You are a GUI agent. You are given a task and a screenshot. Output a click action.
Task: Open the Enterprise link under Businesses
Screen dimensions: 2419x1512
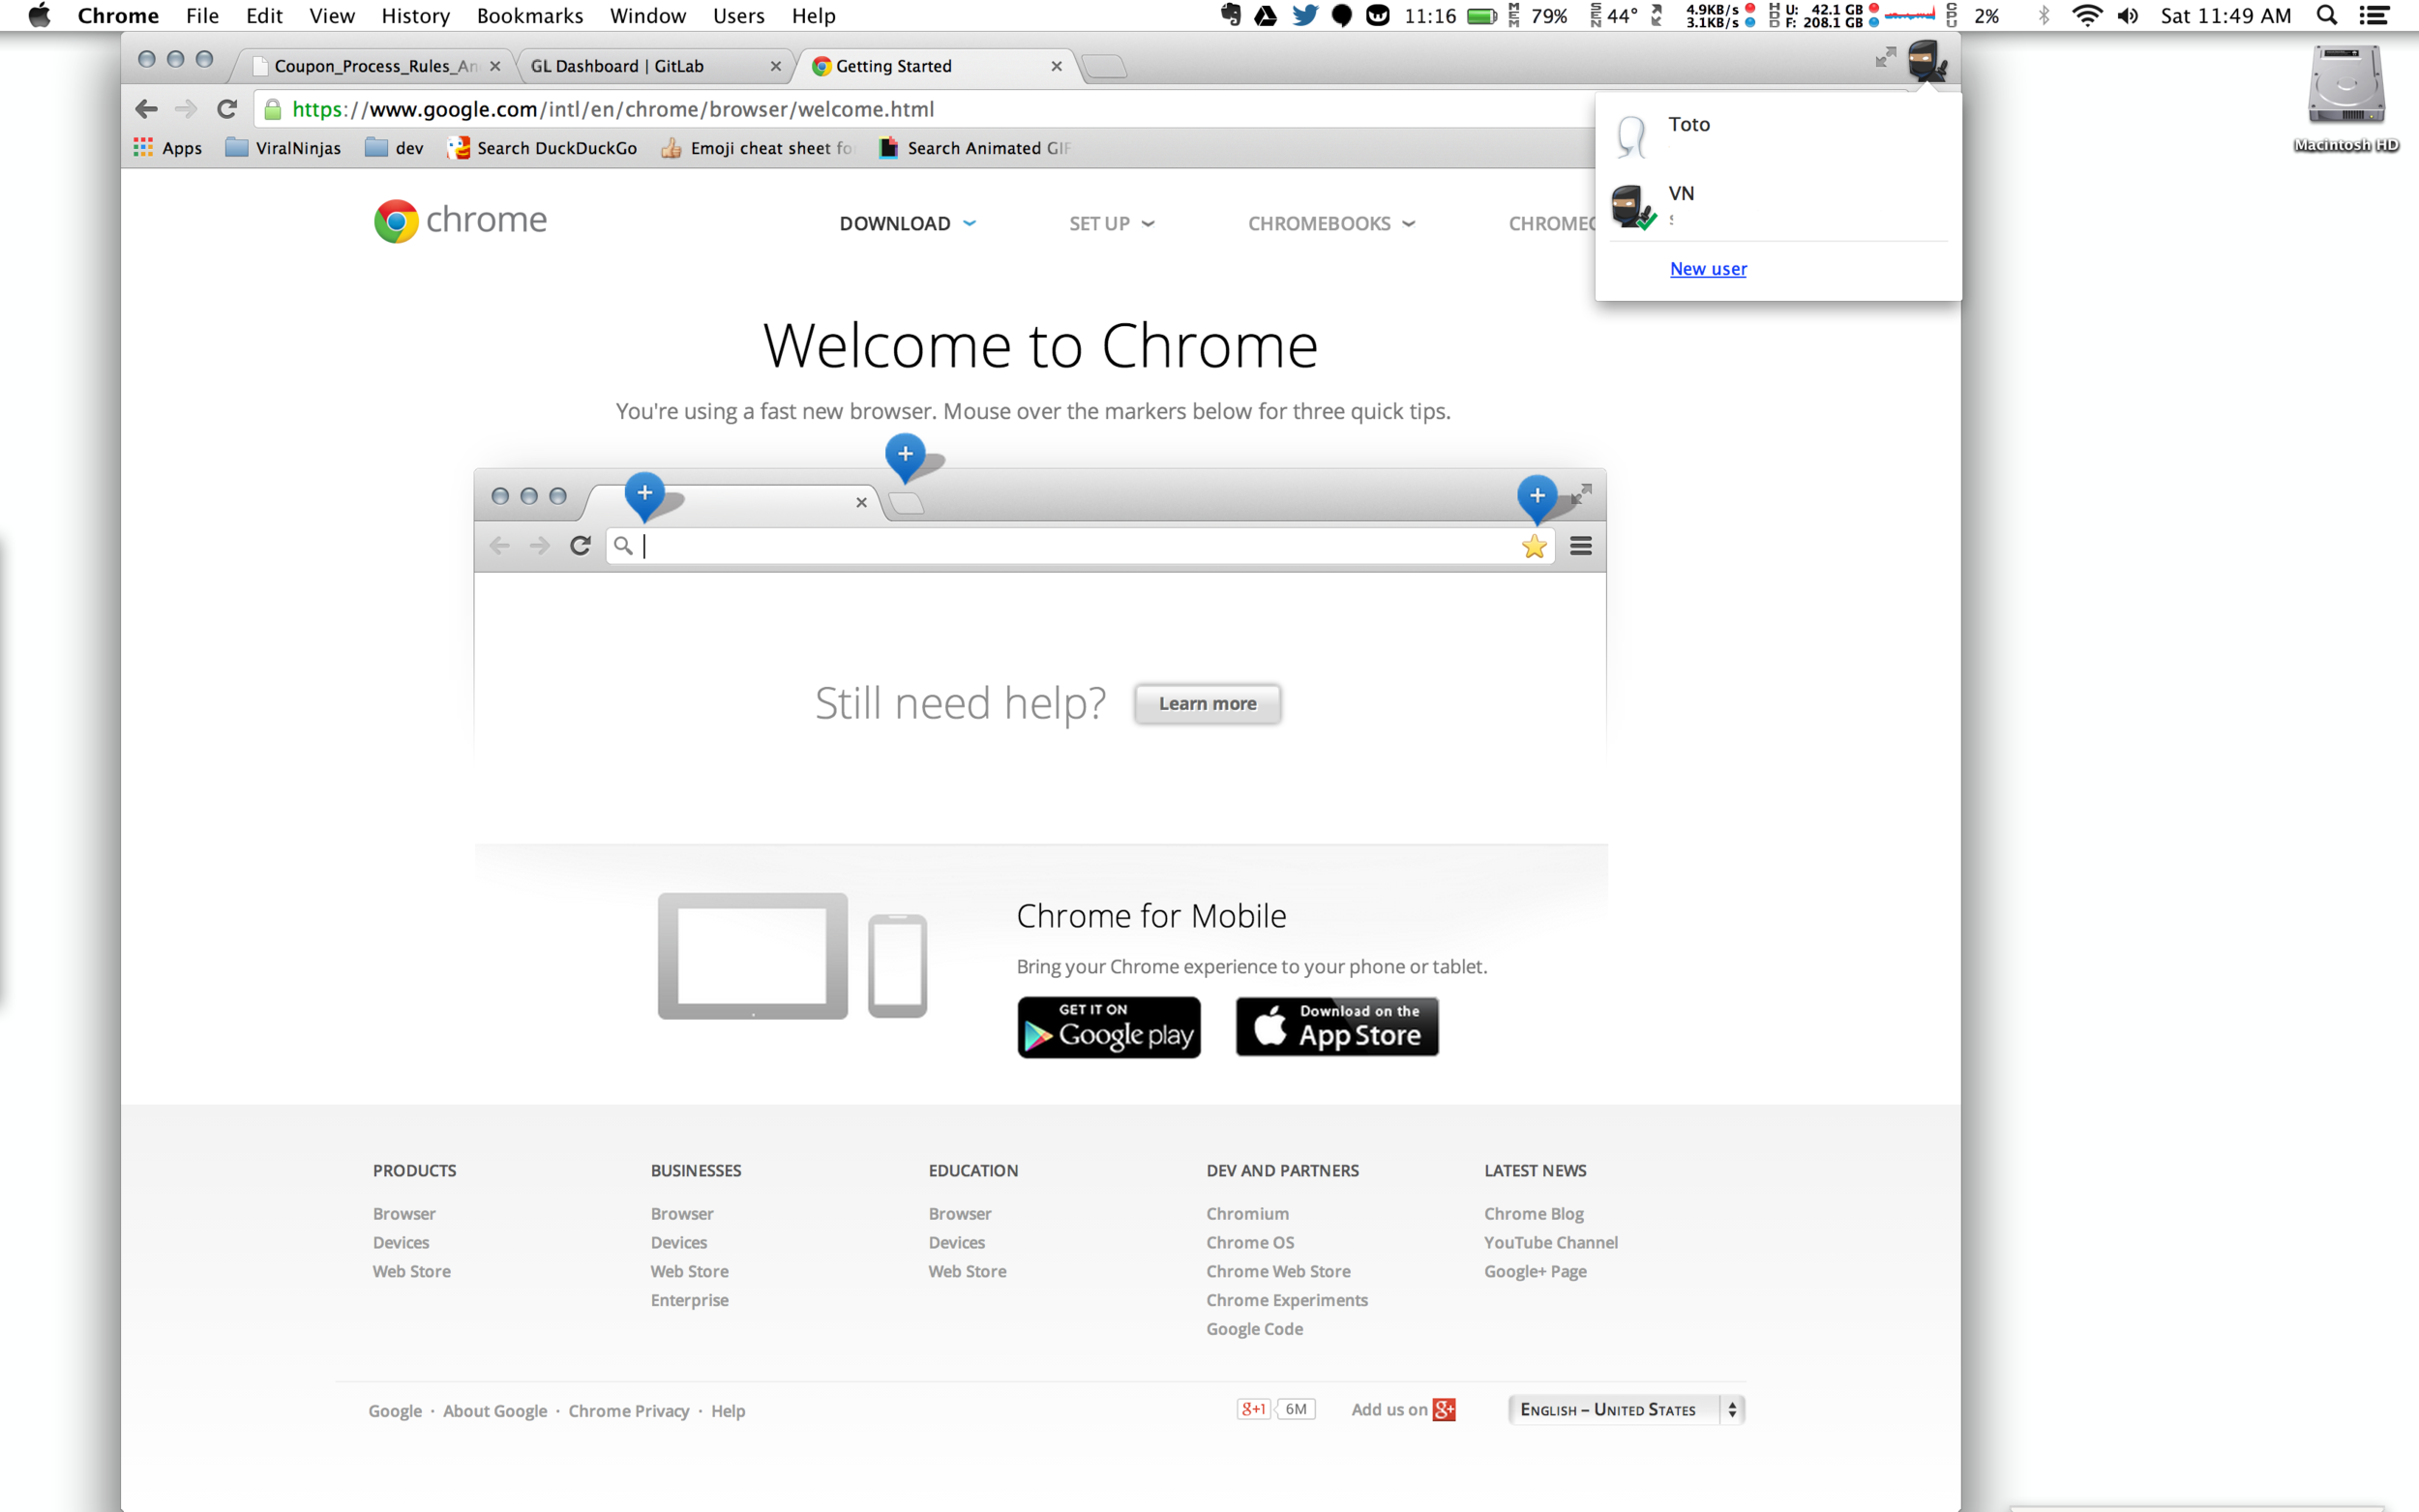[x=690, y=1301]
